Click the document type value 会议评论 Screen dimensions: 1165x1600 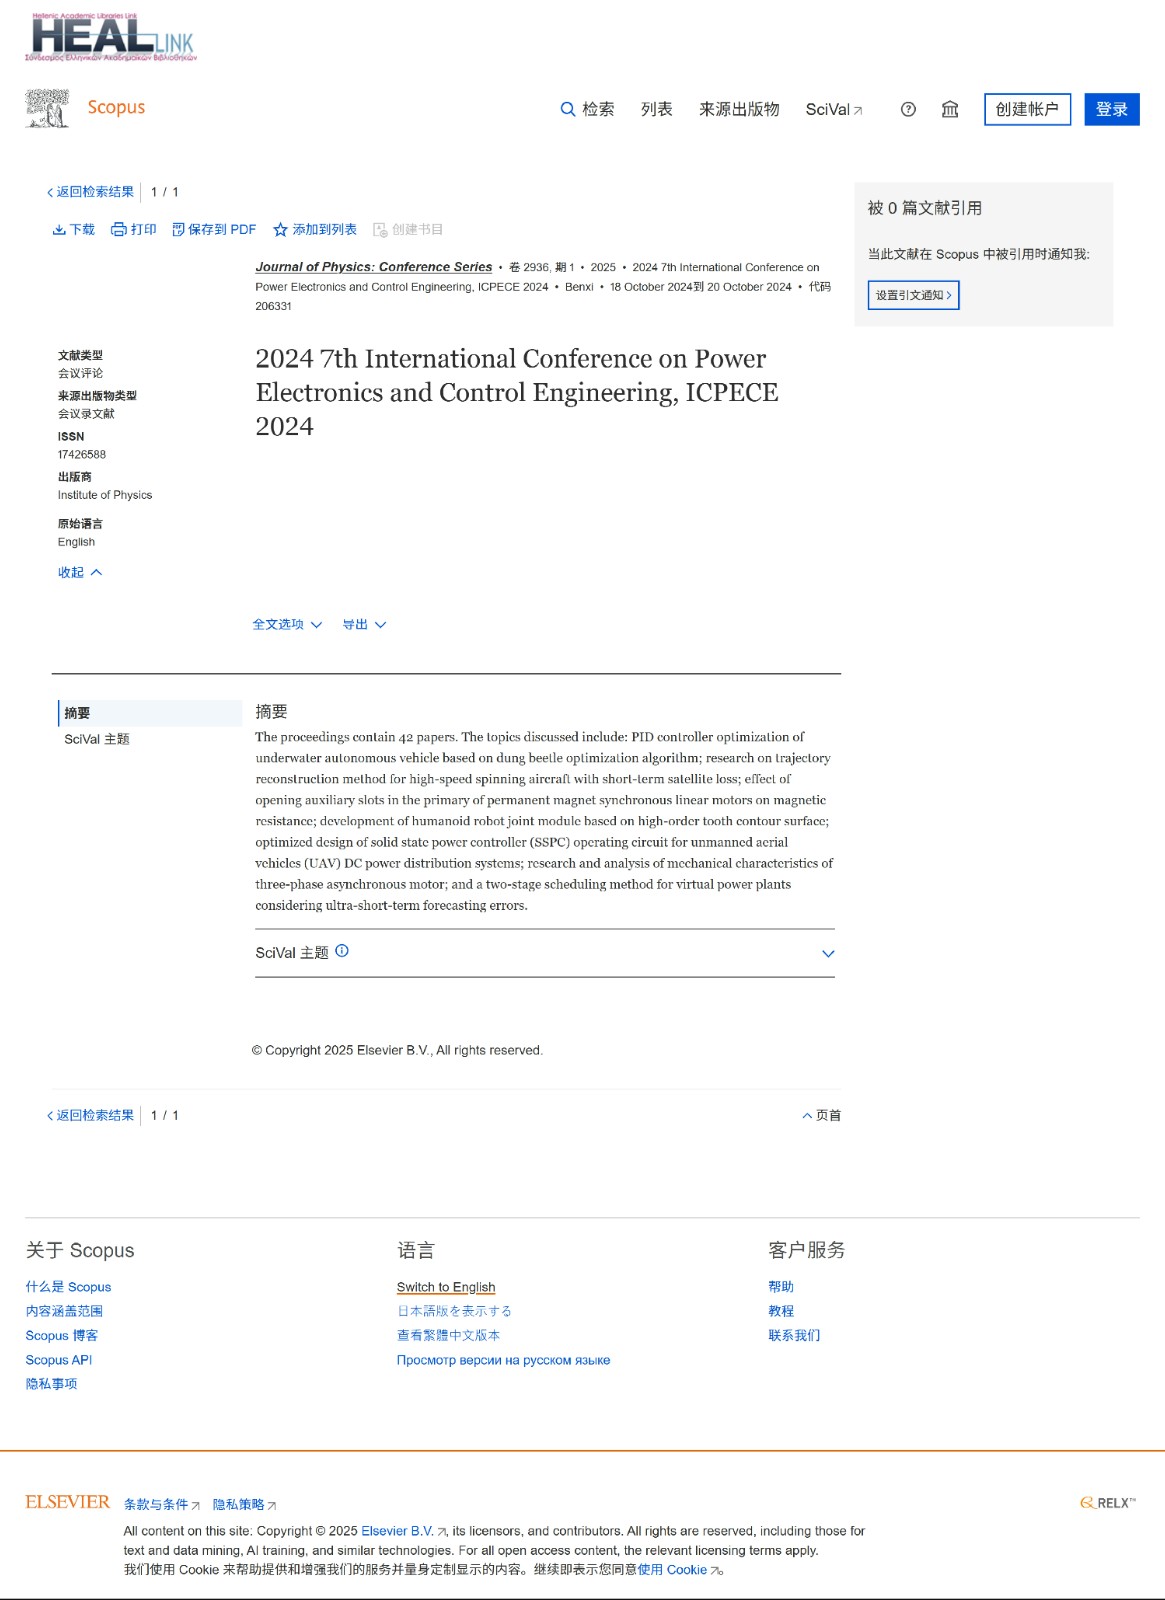(x=80, y=373)
